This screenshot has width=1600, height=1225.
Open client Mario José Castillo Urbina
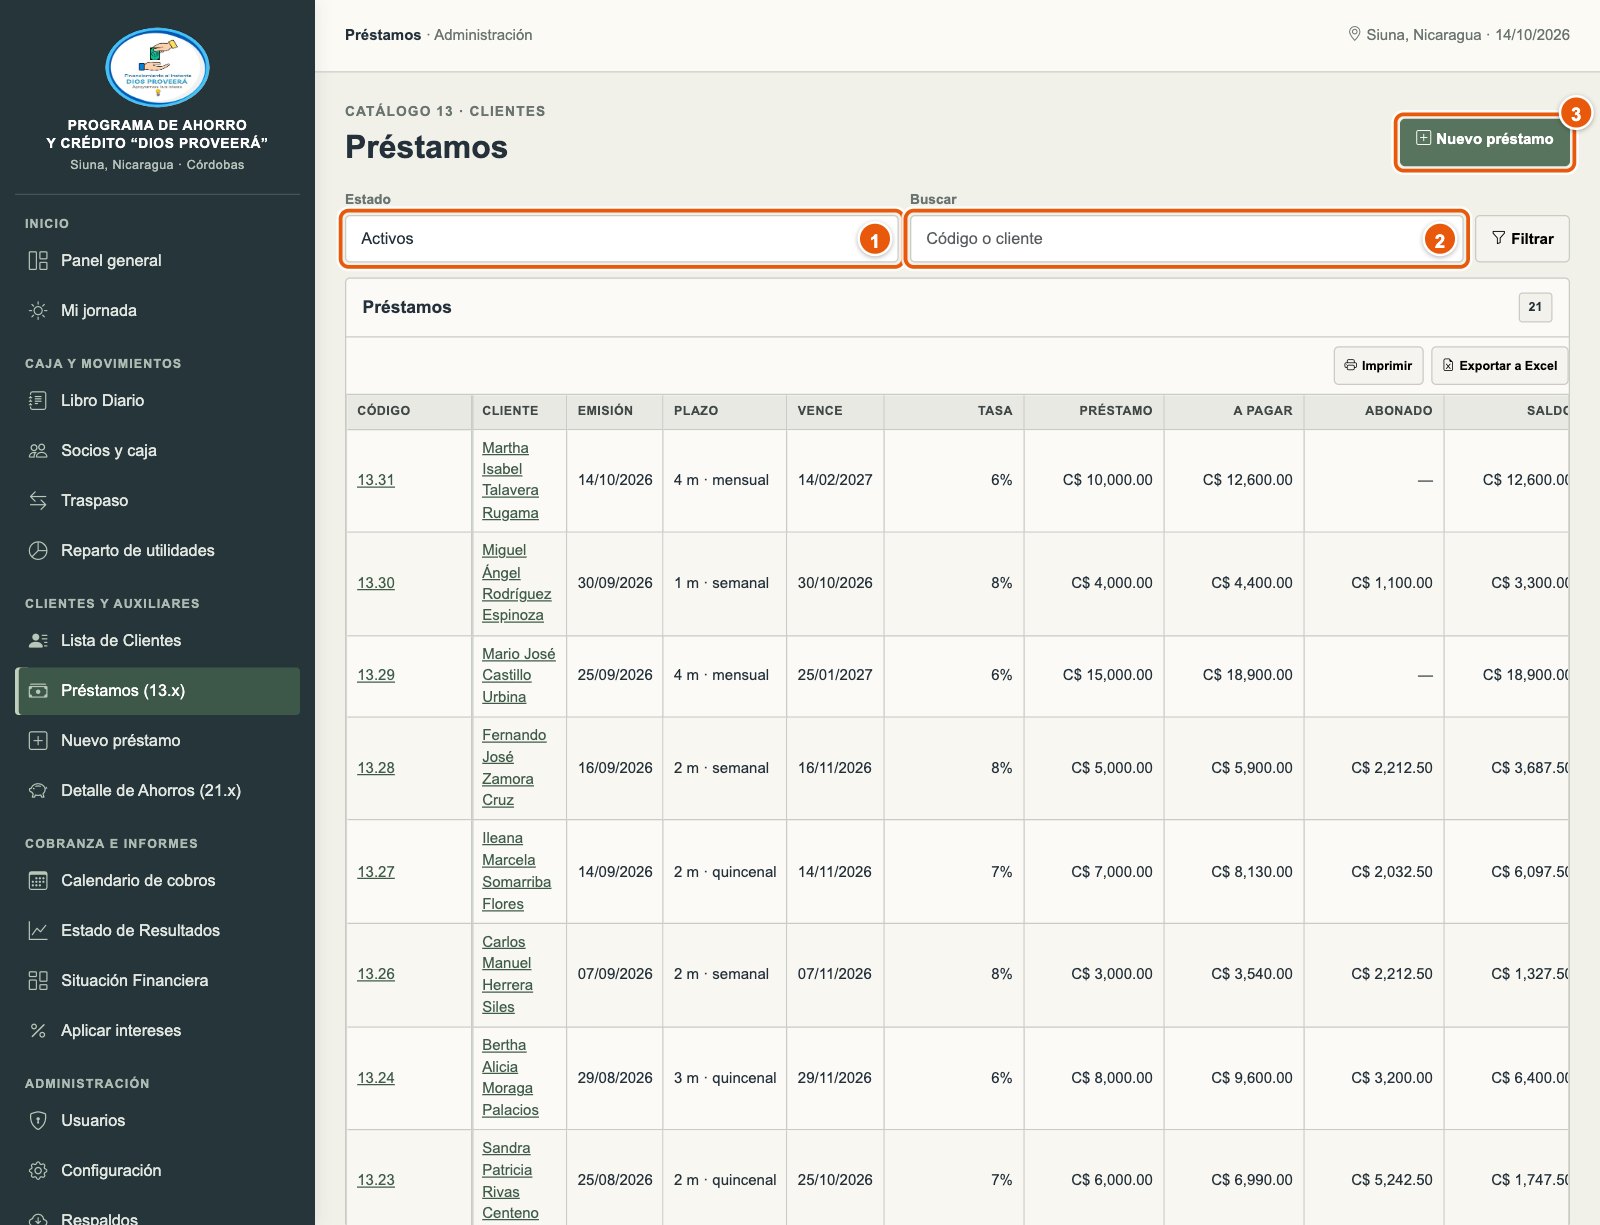(518, 675)
